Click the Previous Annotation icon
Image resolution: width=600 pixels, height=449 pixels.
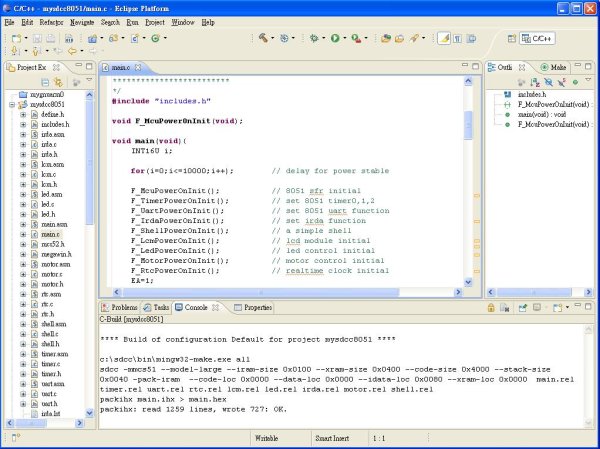click(x=36, y=51)
